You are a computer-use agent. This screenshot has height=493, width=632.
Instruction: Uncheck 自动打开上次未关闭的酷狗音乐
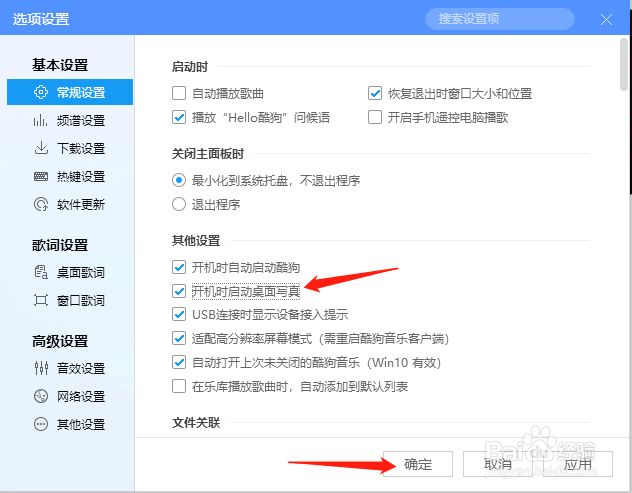(179, 362)
